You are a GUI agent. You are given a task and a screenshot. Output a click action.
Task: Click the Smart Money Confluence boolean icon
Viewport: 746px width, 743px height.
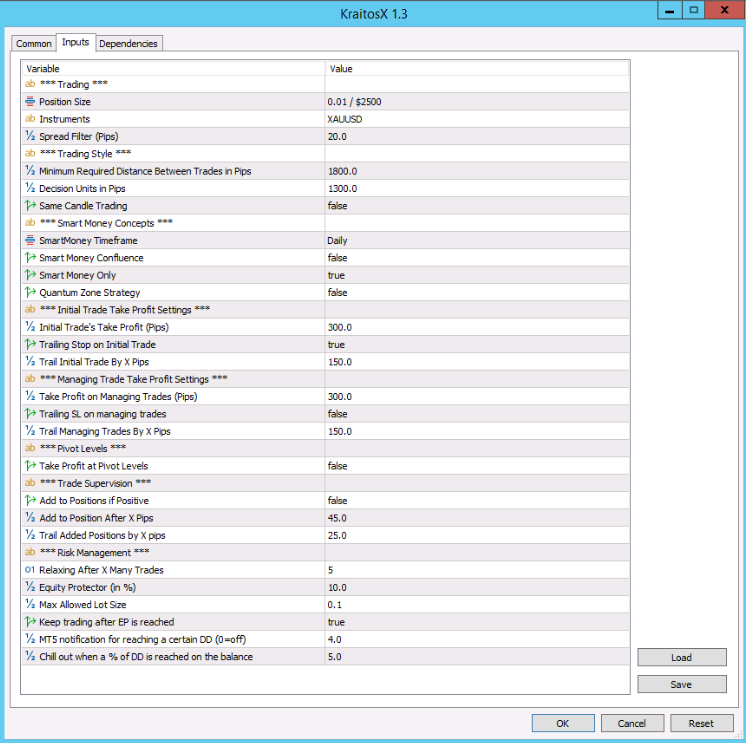(30, 257)
